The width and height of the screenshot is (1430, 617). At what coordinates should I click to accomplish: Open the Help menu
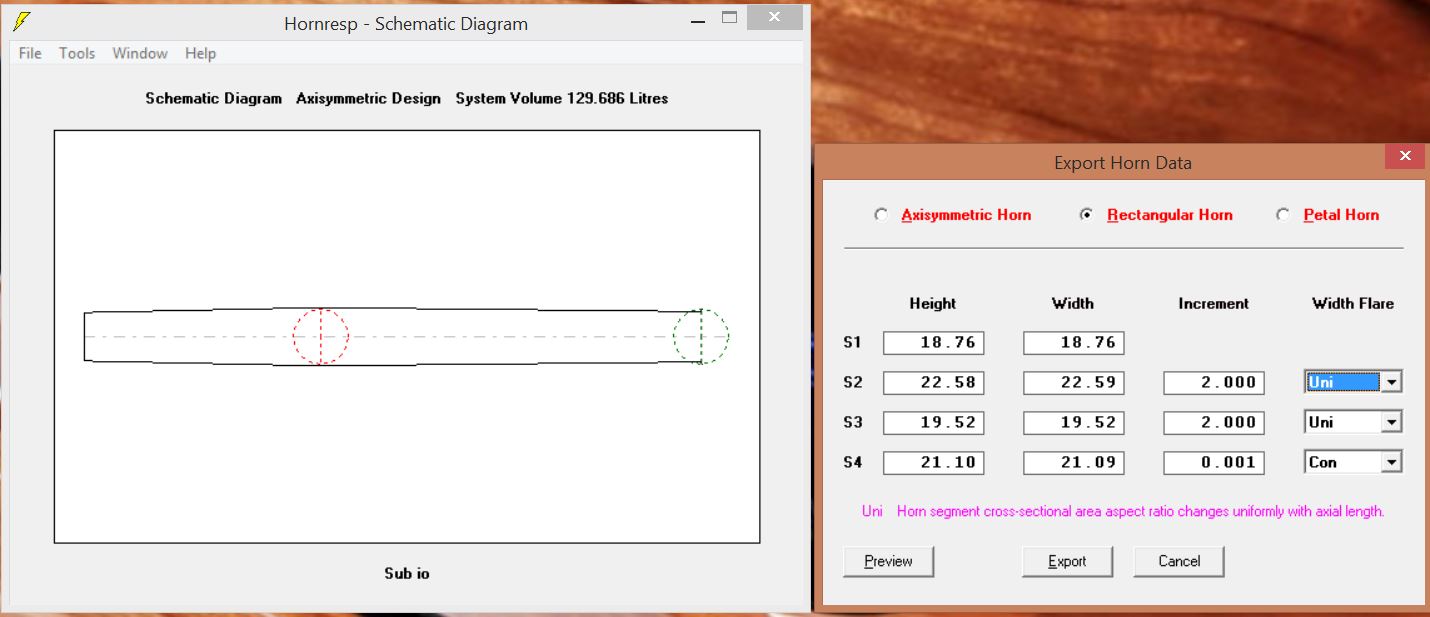[x=200, y=53]
